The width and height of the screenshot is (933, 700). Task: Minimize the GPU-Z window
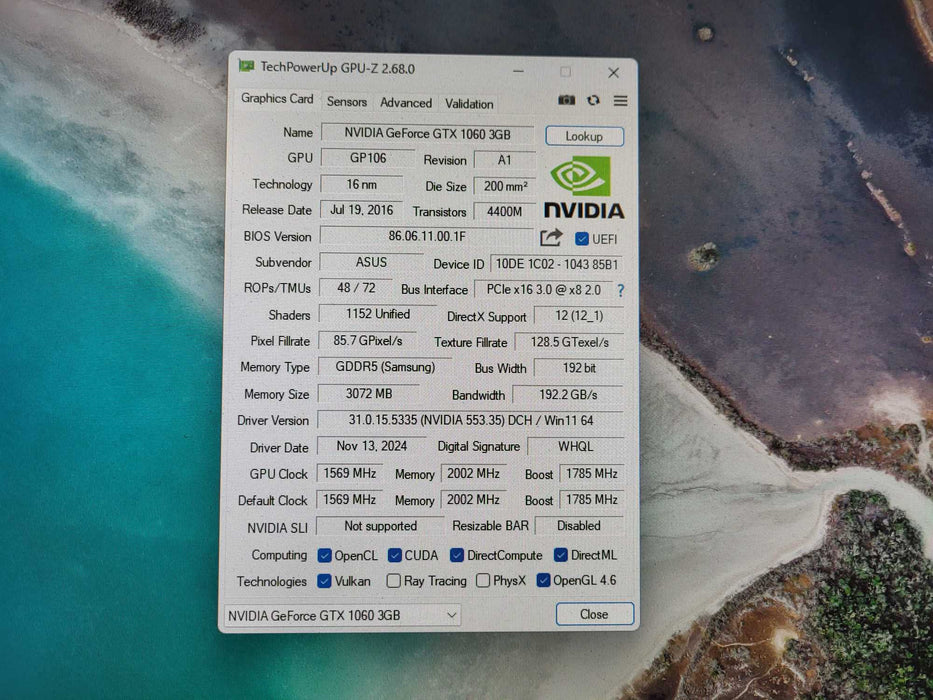(518, 71)
